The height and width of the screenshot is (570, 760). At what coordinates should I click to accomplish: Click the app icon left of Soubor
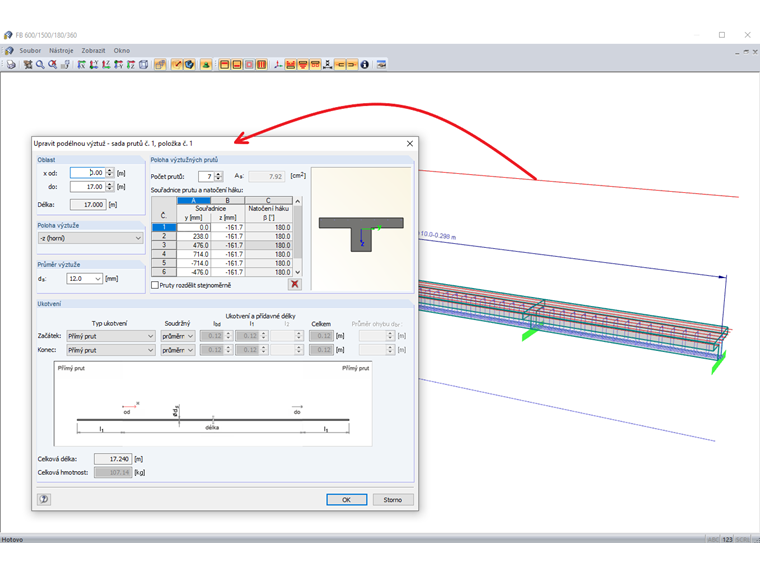tap(9, 50)
